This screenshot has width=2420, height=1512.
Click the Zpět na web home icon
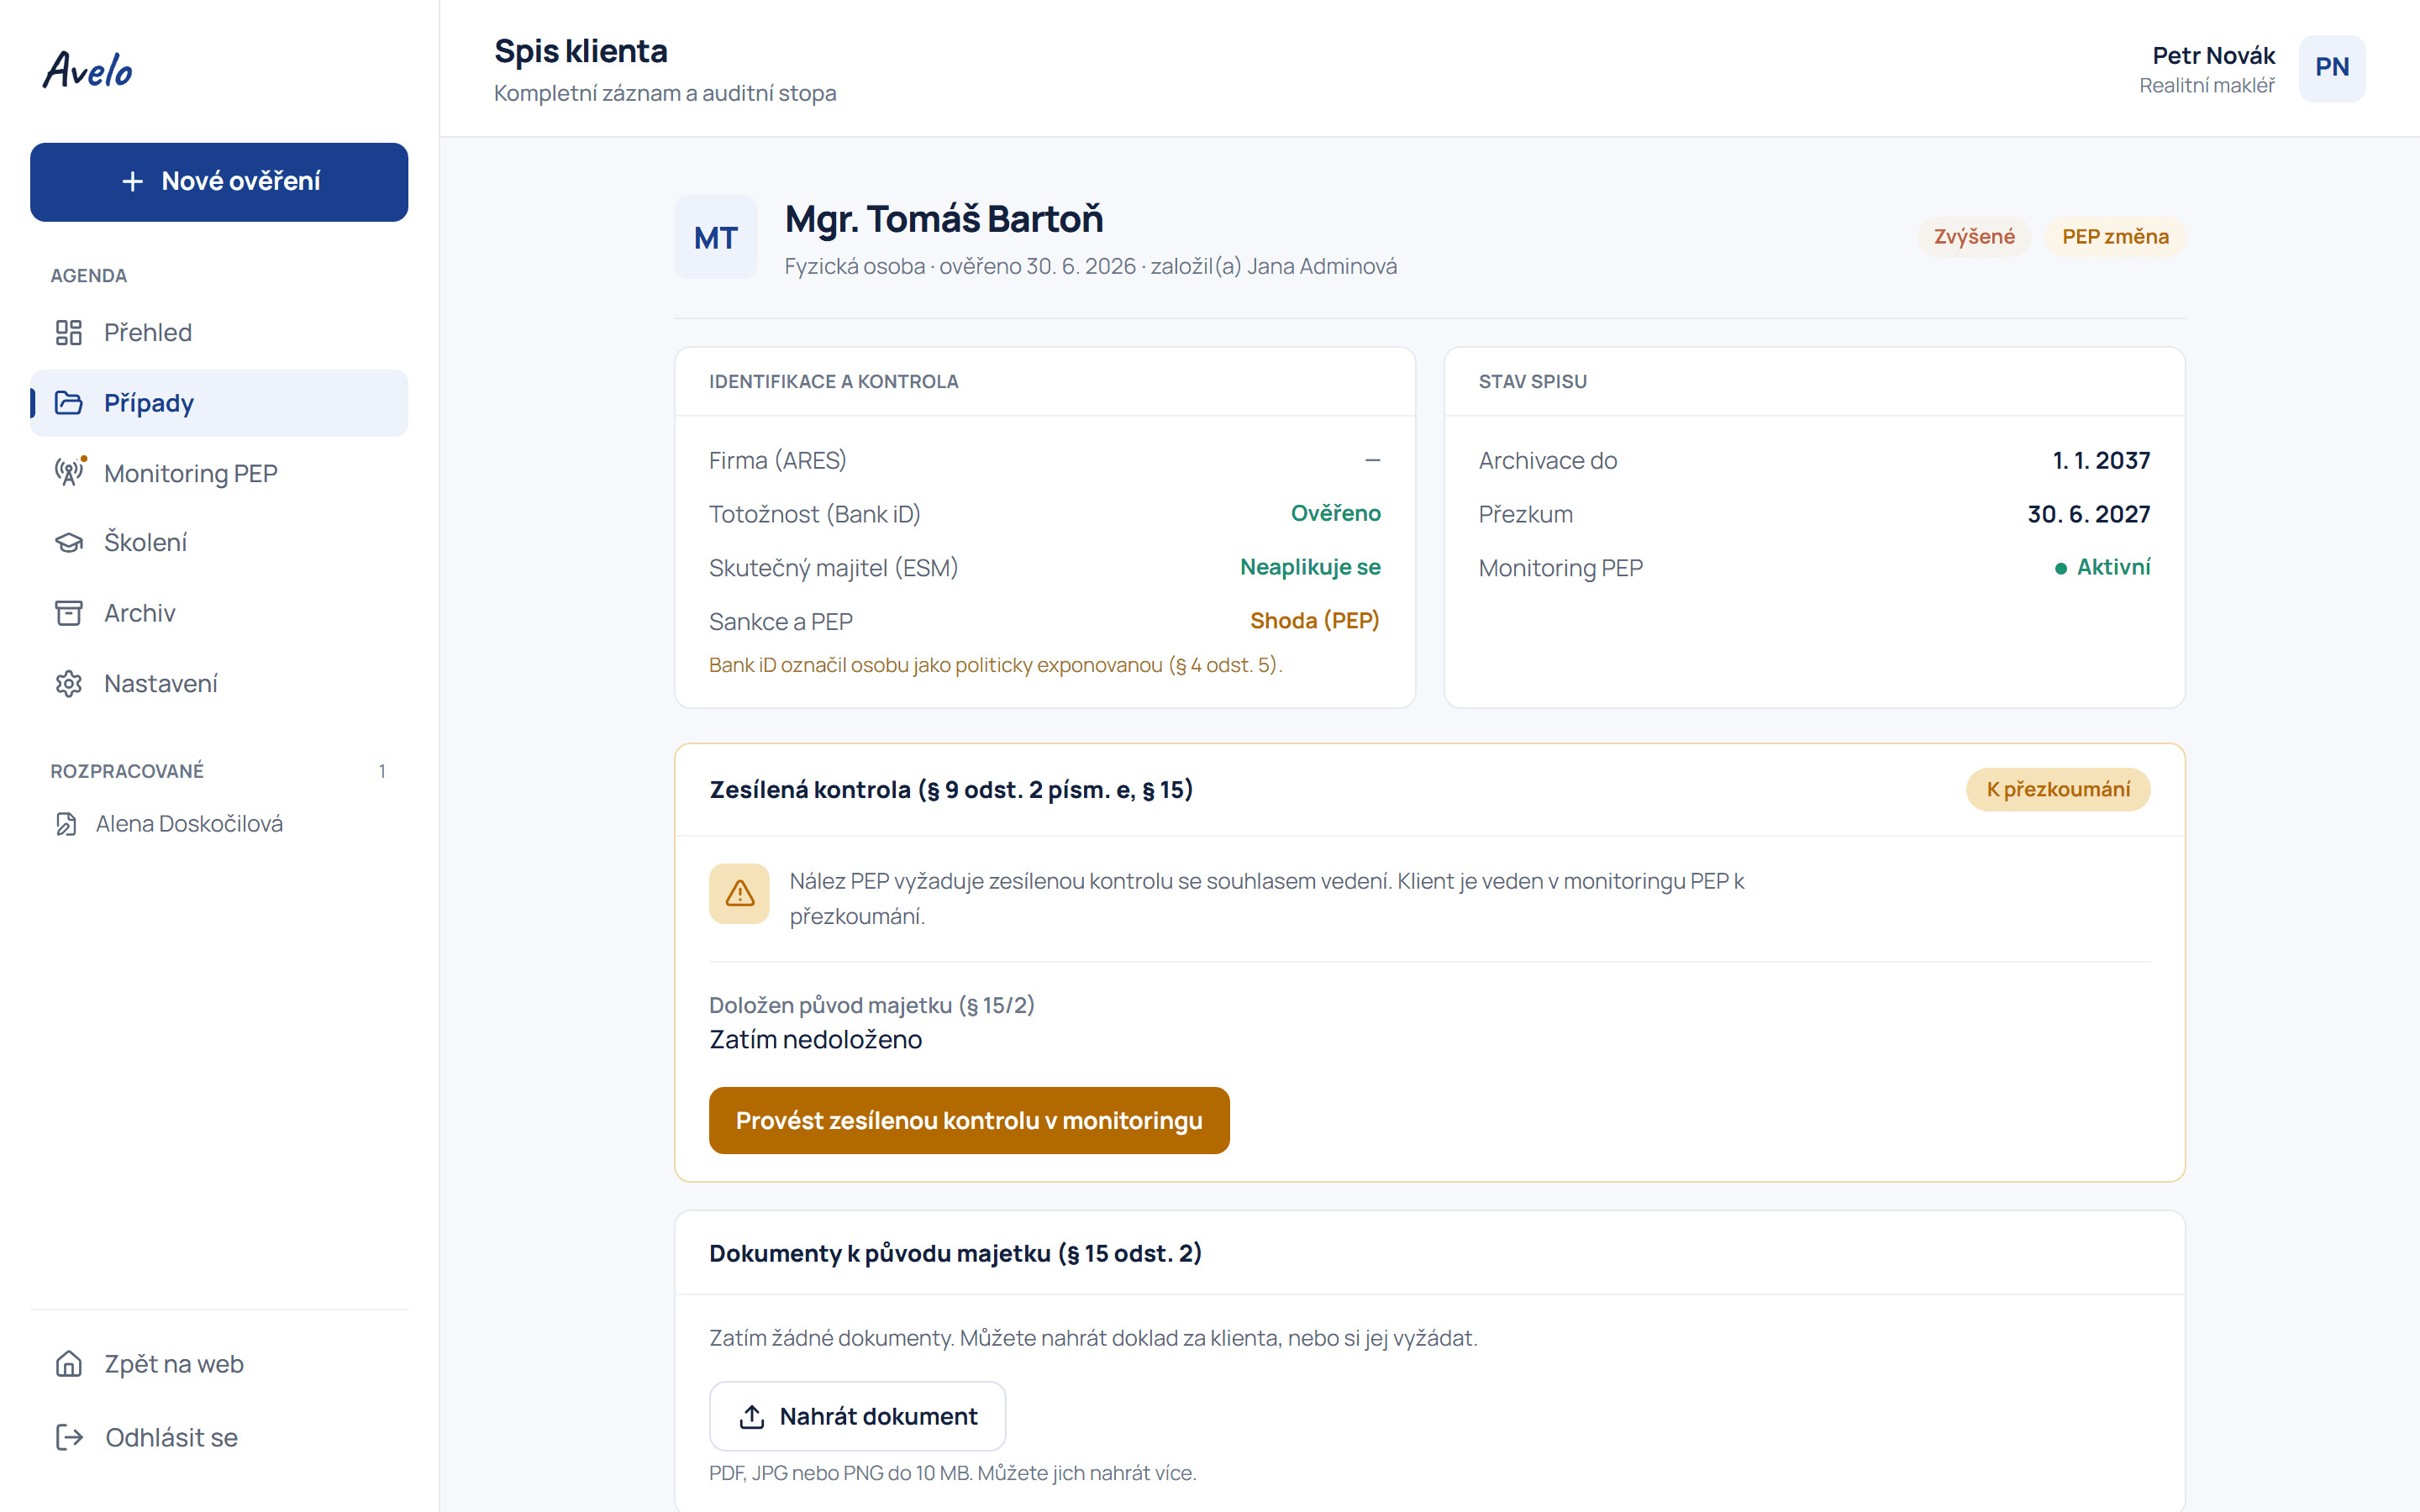click(68, 1364)
